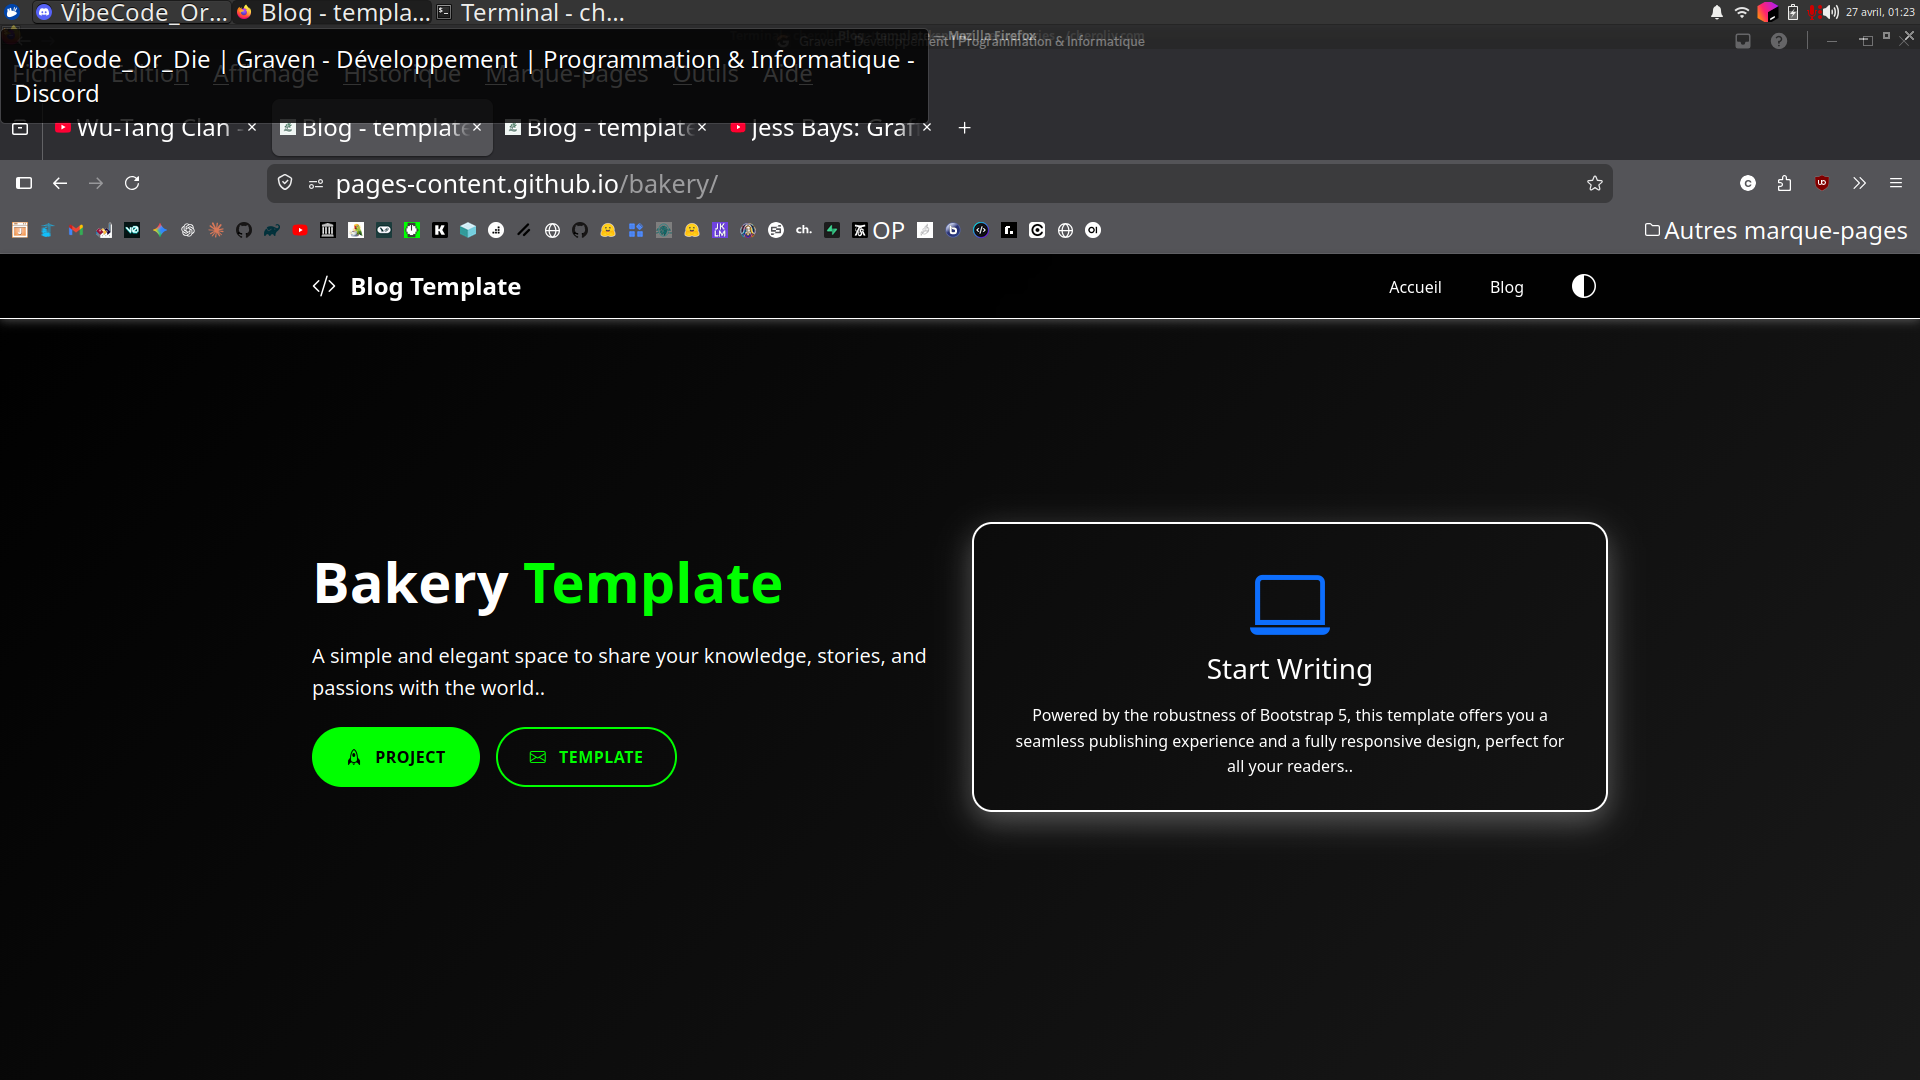Switch to the Jess Bays tab
Viewport: 1920px width, 1080px height.
(825, 128)
